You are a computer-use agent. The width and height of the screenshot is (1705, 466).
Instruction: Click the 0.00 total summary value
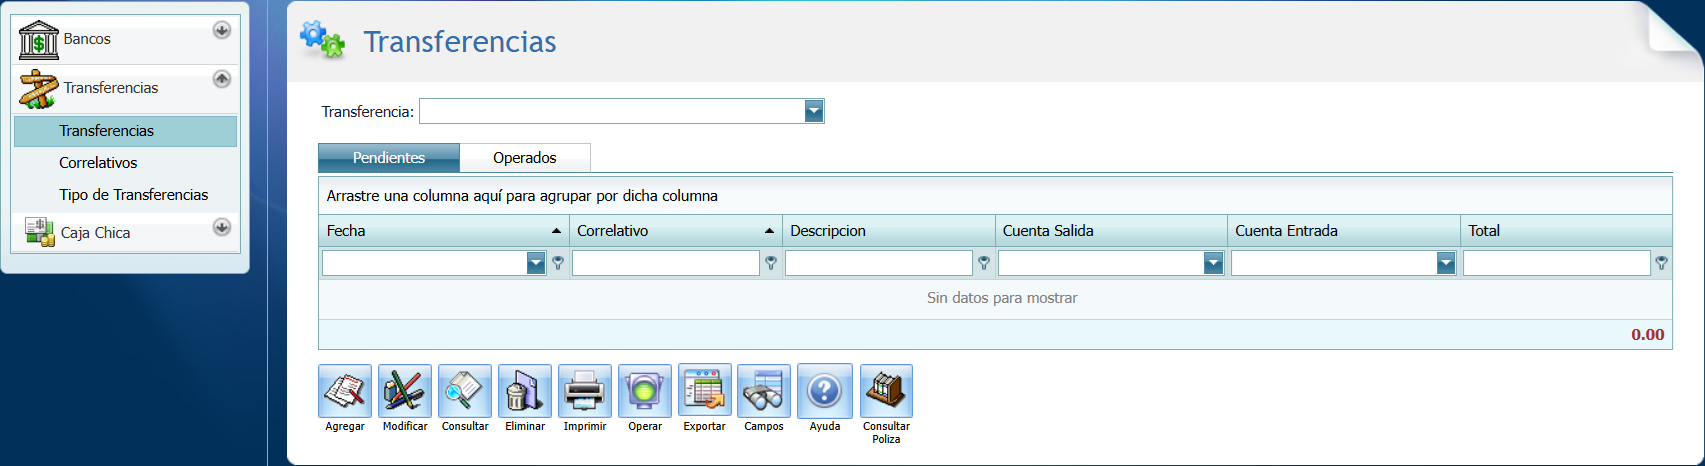tap(1648, 335)
